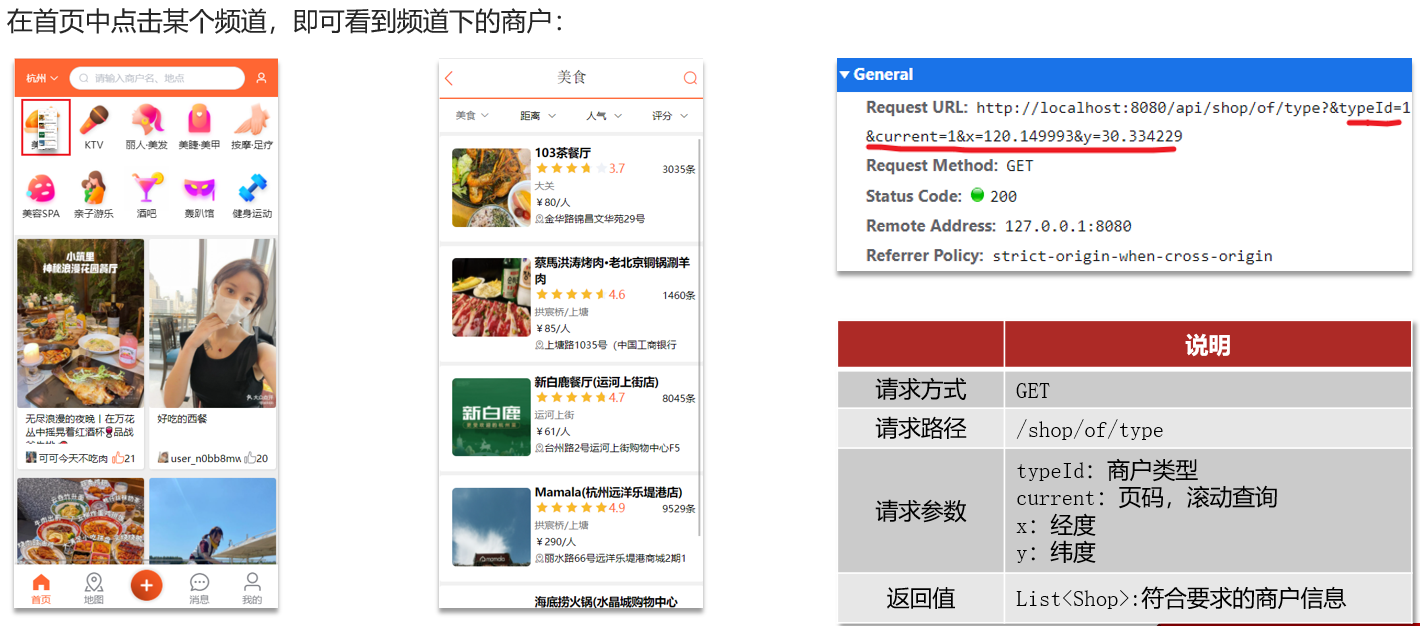Tap the back arrow on 美食 page
The width and height of the screenshot is (1420, 626).
(449, 78)
